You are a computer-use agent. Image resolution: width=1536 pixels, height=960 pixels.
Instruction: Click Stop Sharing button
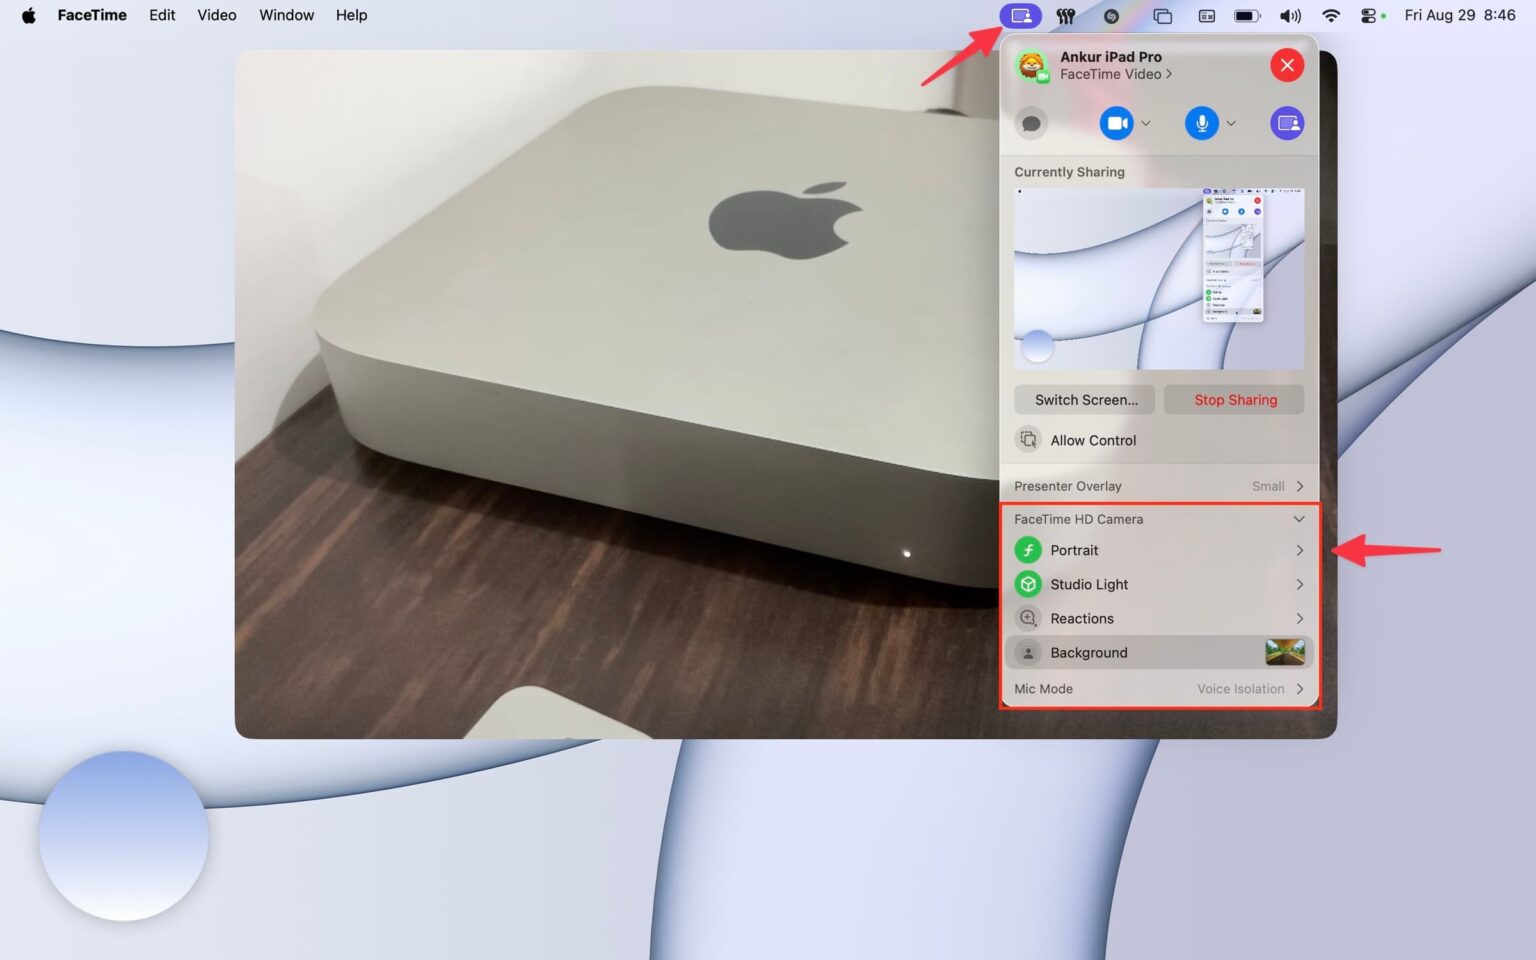click(x=1234, y=399)
